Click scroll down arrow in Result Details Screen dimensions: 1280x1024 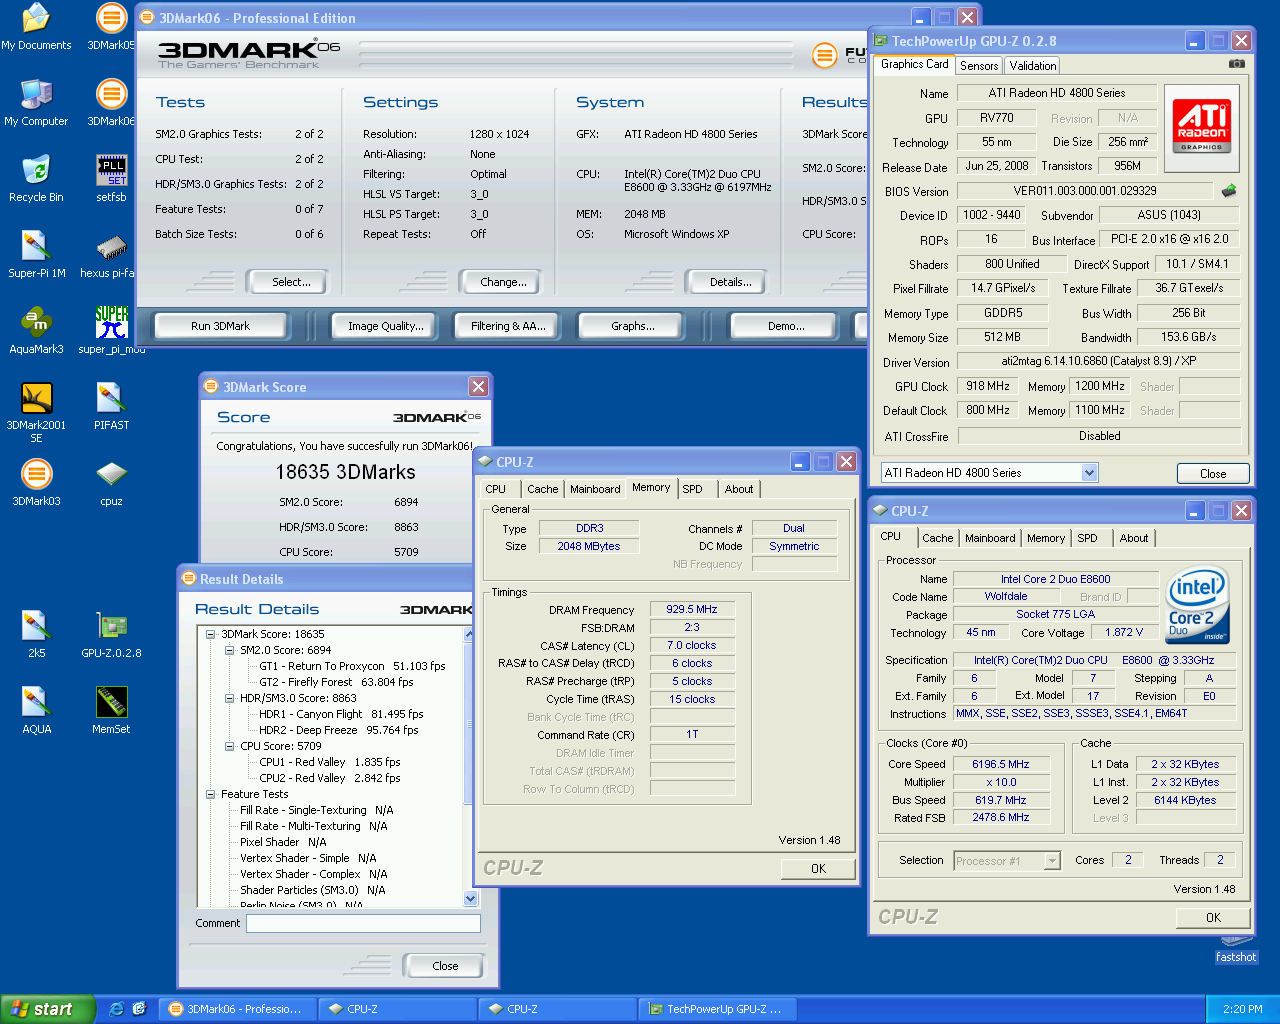(471, 899)
